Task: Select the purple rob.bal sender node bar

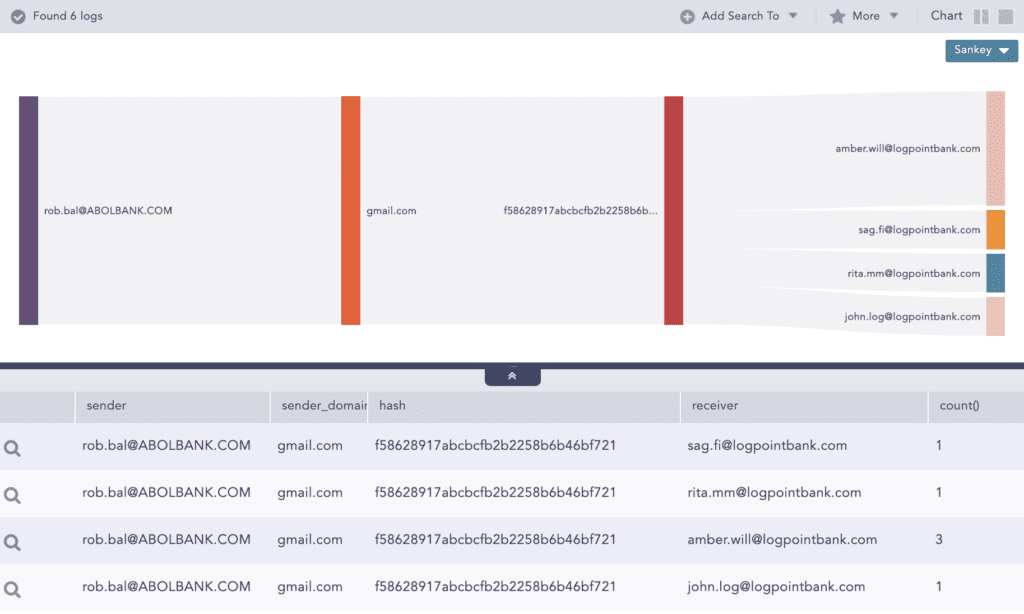Action: pos(29,210)
